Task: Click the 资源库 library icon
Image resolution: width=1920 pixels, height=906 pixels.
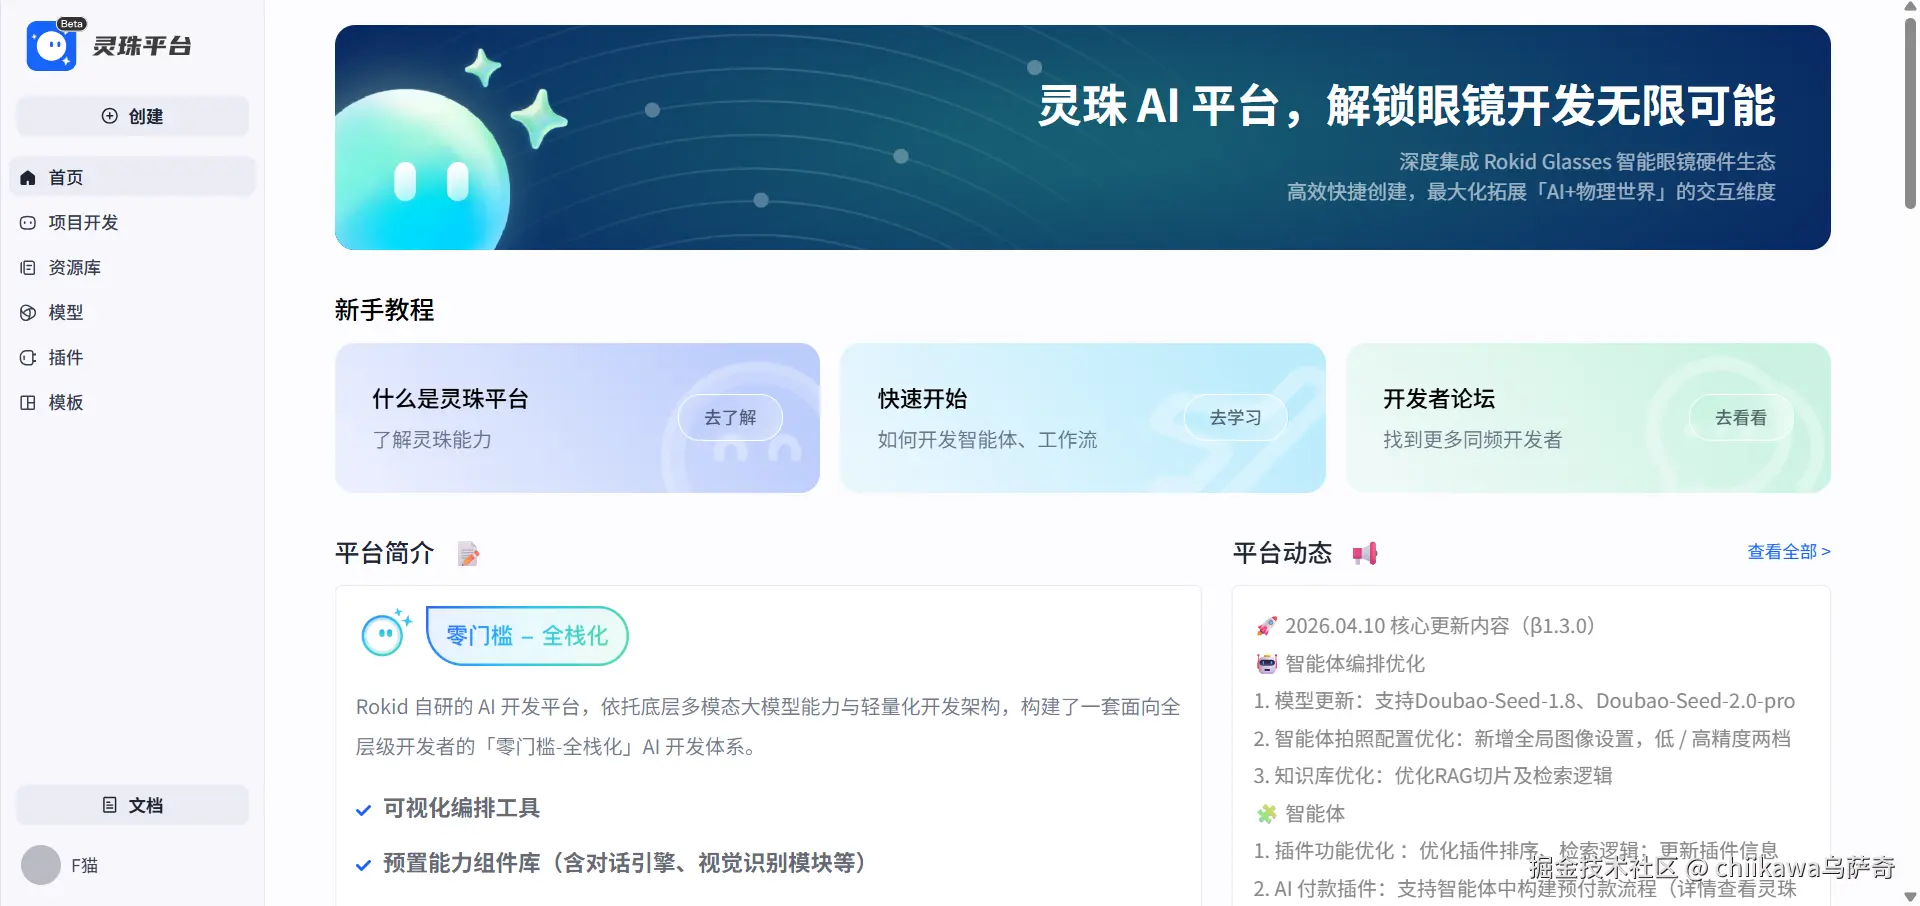Action: pyautogui.click(x=28, y=268)
